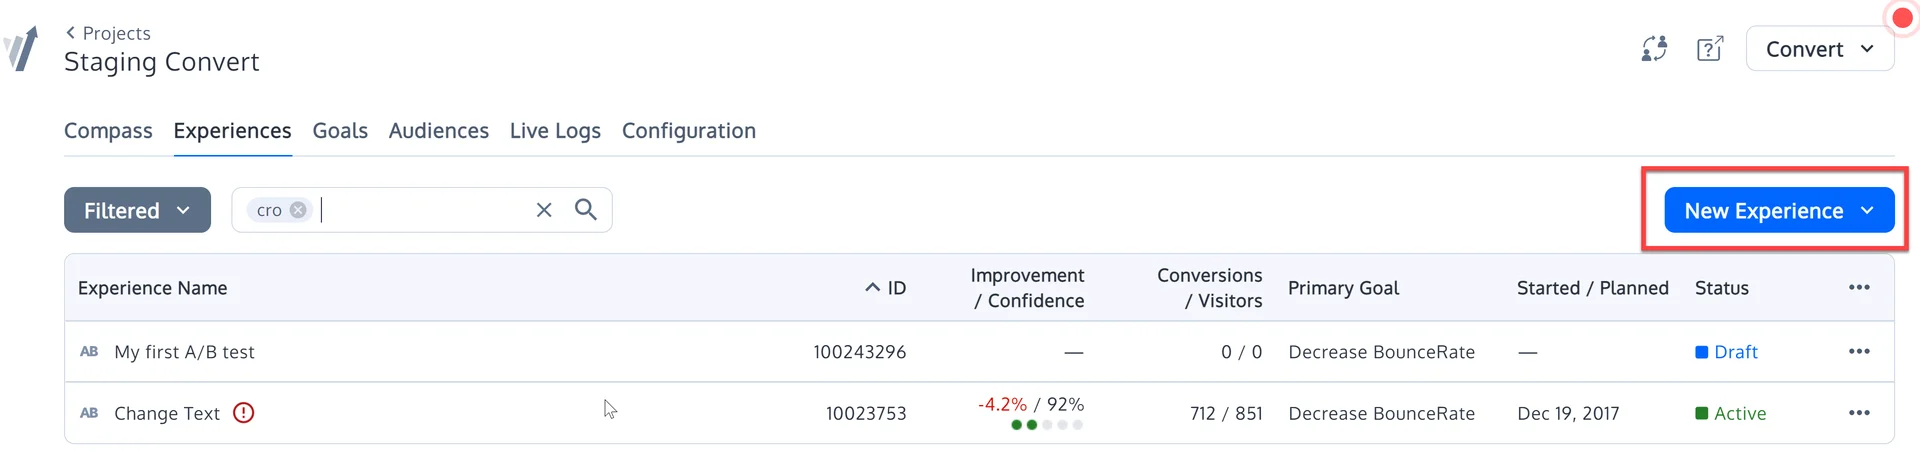Viewport: 1920px width, 467px height.
Task: Sort by Conversions / Visitors column
Action: coord(1209,288)
